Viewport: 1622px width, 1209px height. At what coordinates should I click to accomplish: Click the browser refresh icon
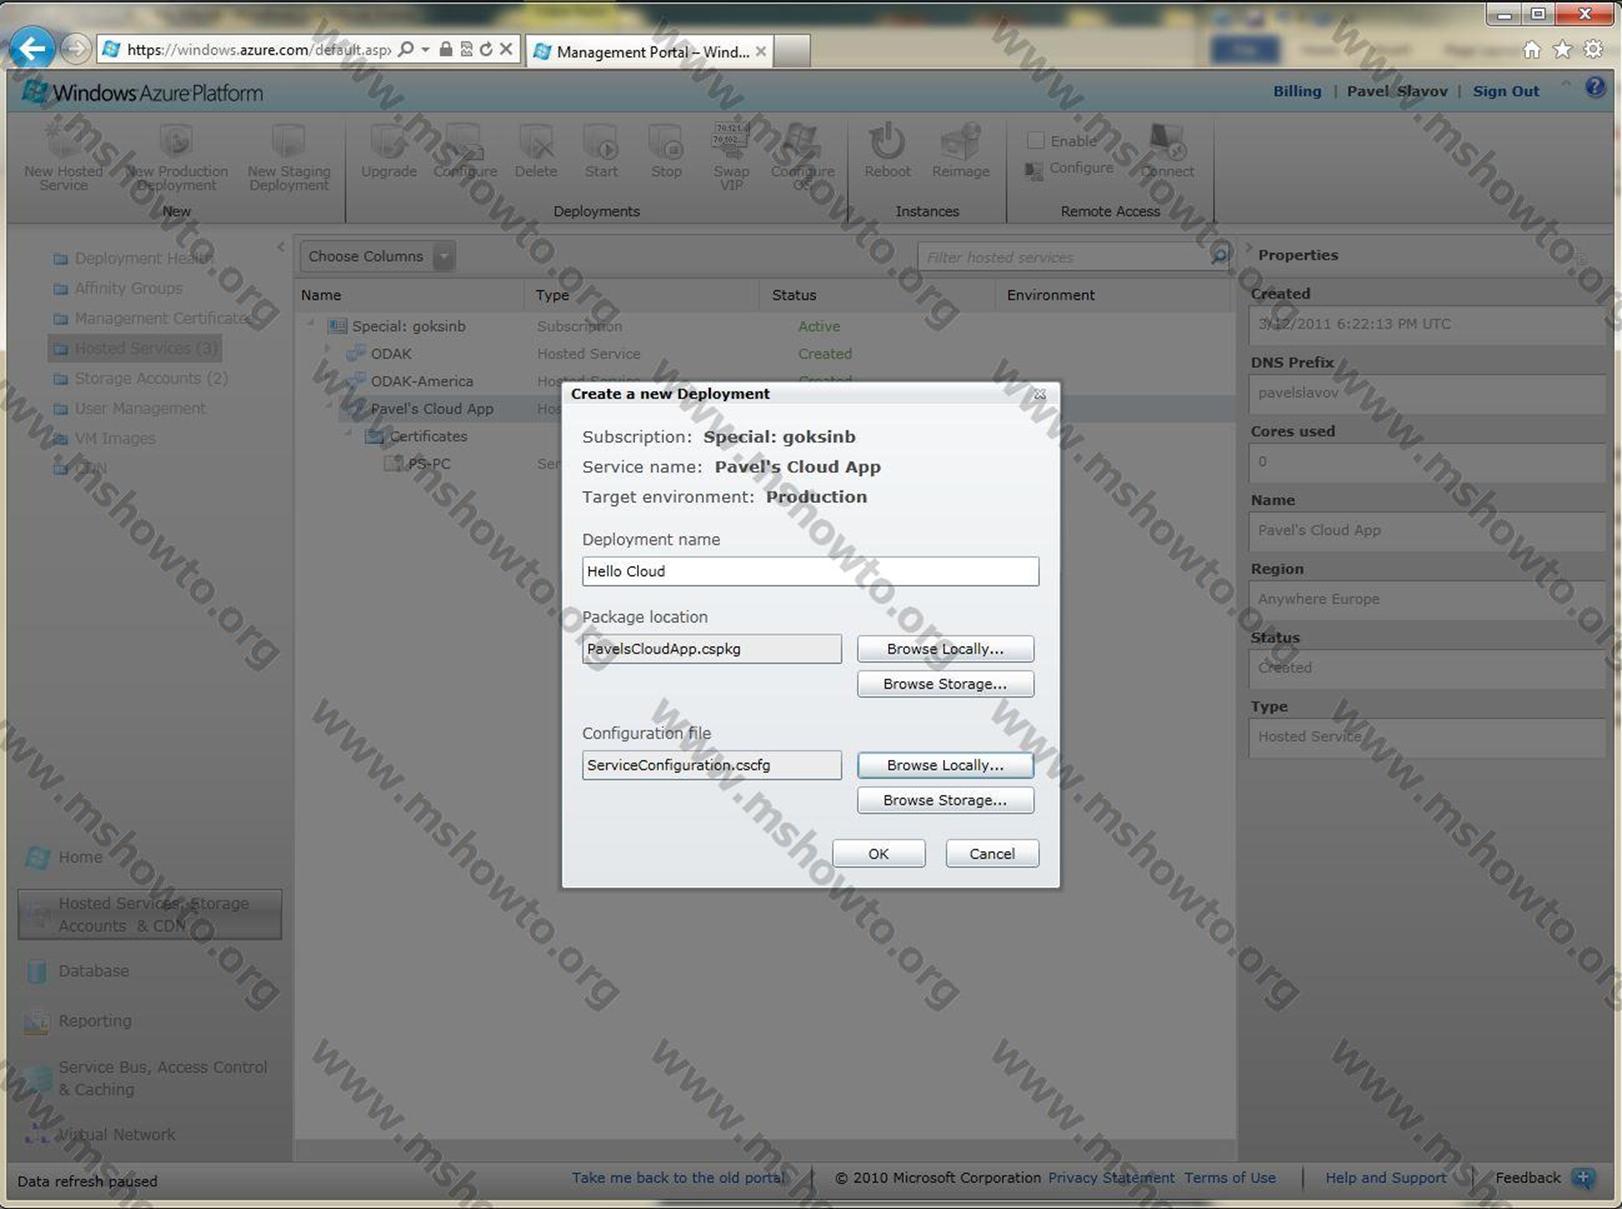click(486, 49)
